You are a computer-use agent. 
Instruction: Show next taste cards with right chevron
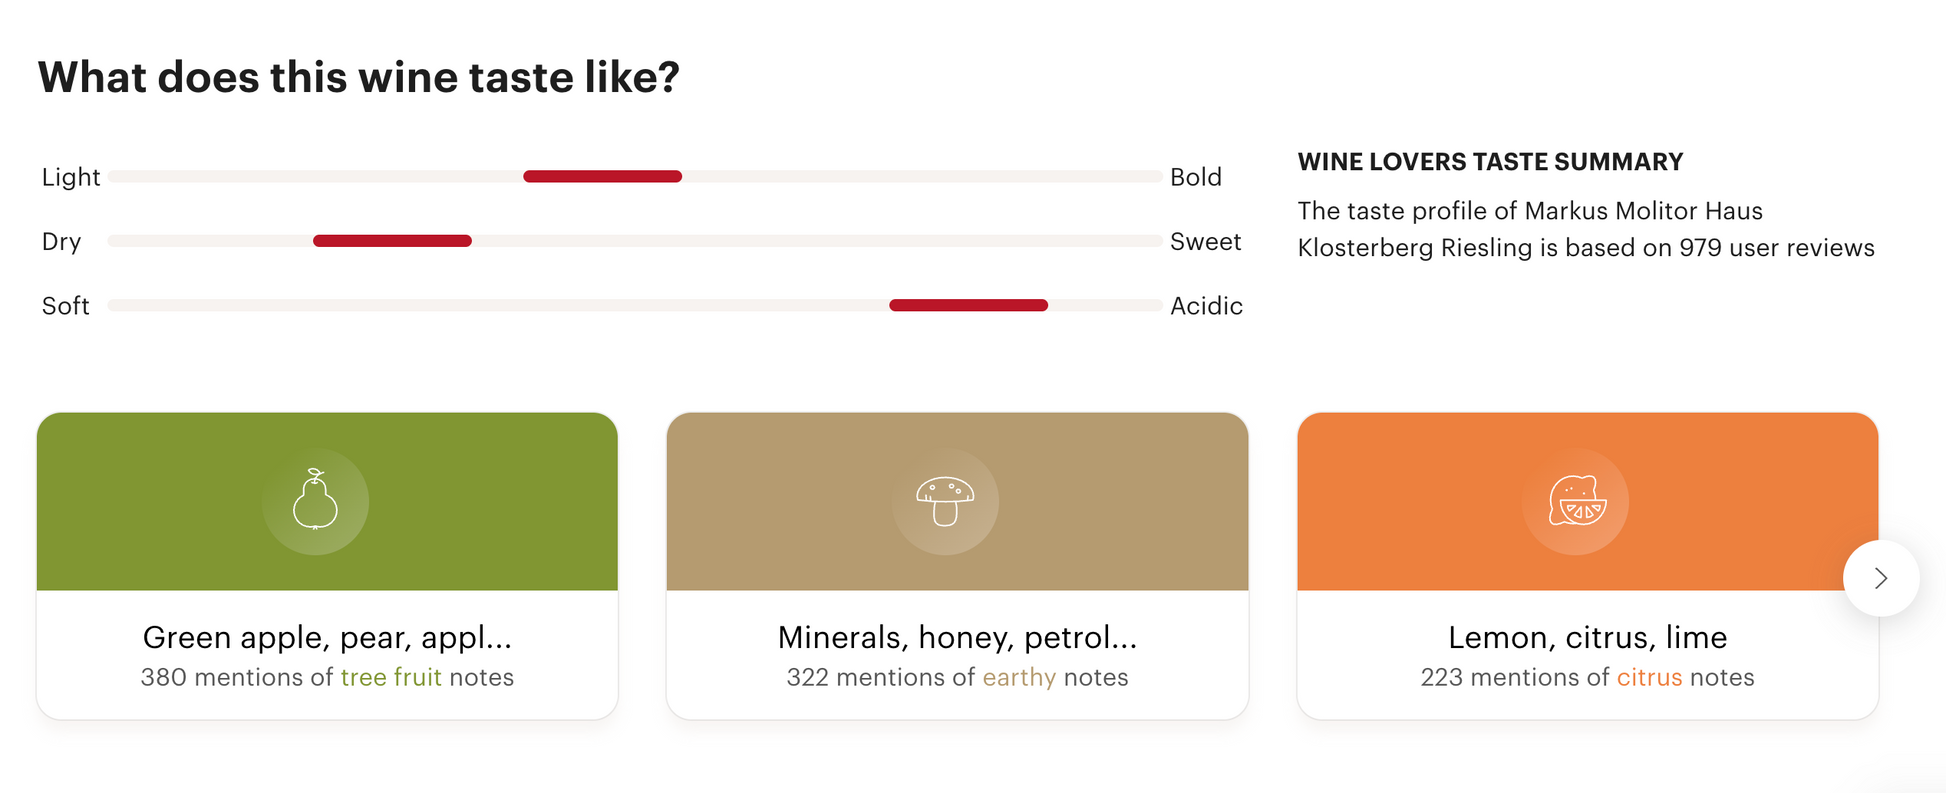pyautogui.click(x=1881, y=578)
